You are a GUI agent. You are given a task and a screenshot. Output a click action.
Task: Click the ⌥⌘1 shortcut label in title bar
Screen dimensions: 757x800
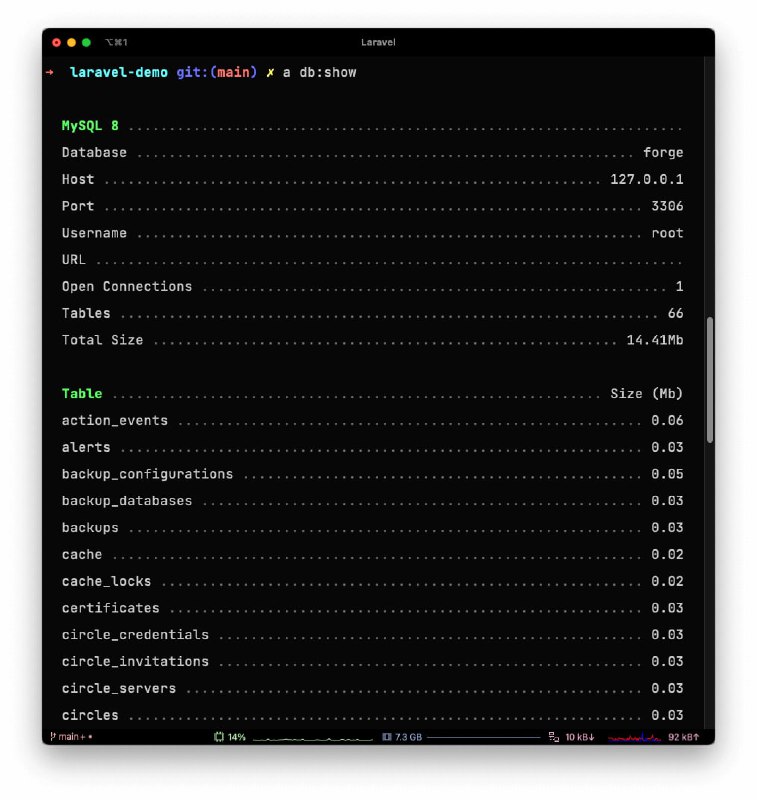coord(116,42)
